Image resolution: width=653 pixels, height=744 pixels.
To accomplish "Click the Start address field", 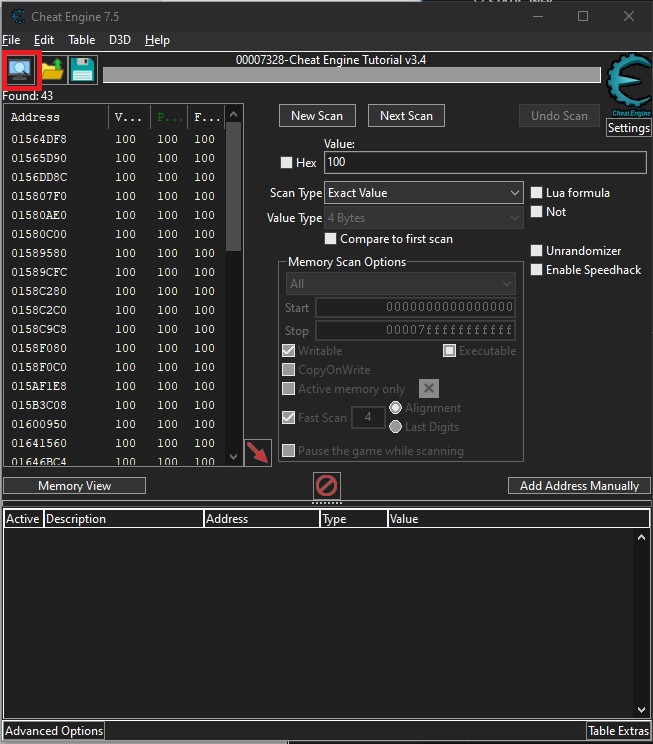I will tap(415, 307).
